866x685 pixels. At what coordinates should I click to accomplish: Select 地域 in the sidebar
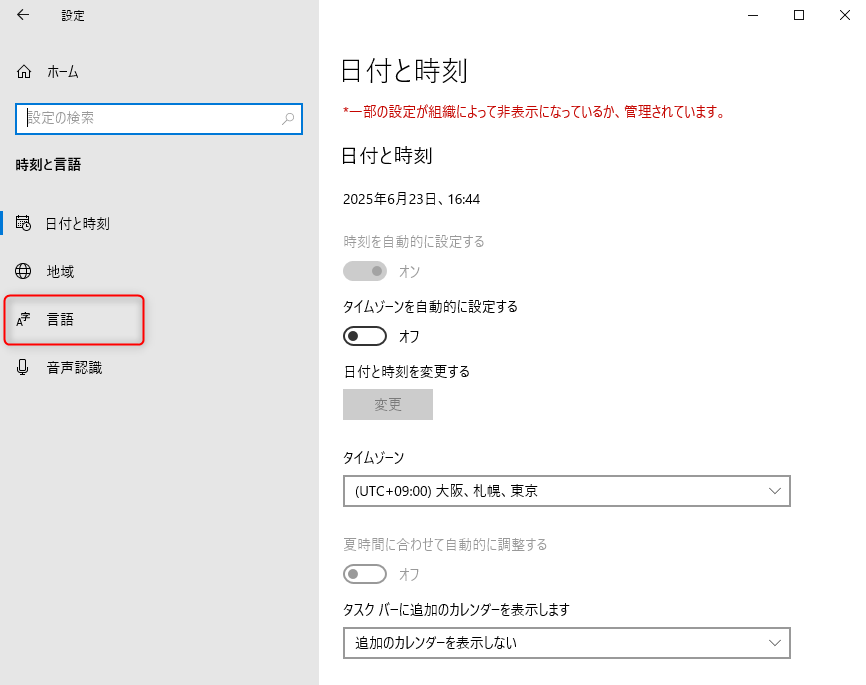click(x=61, y=272)
